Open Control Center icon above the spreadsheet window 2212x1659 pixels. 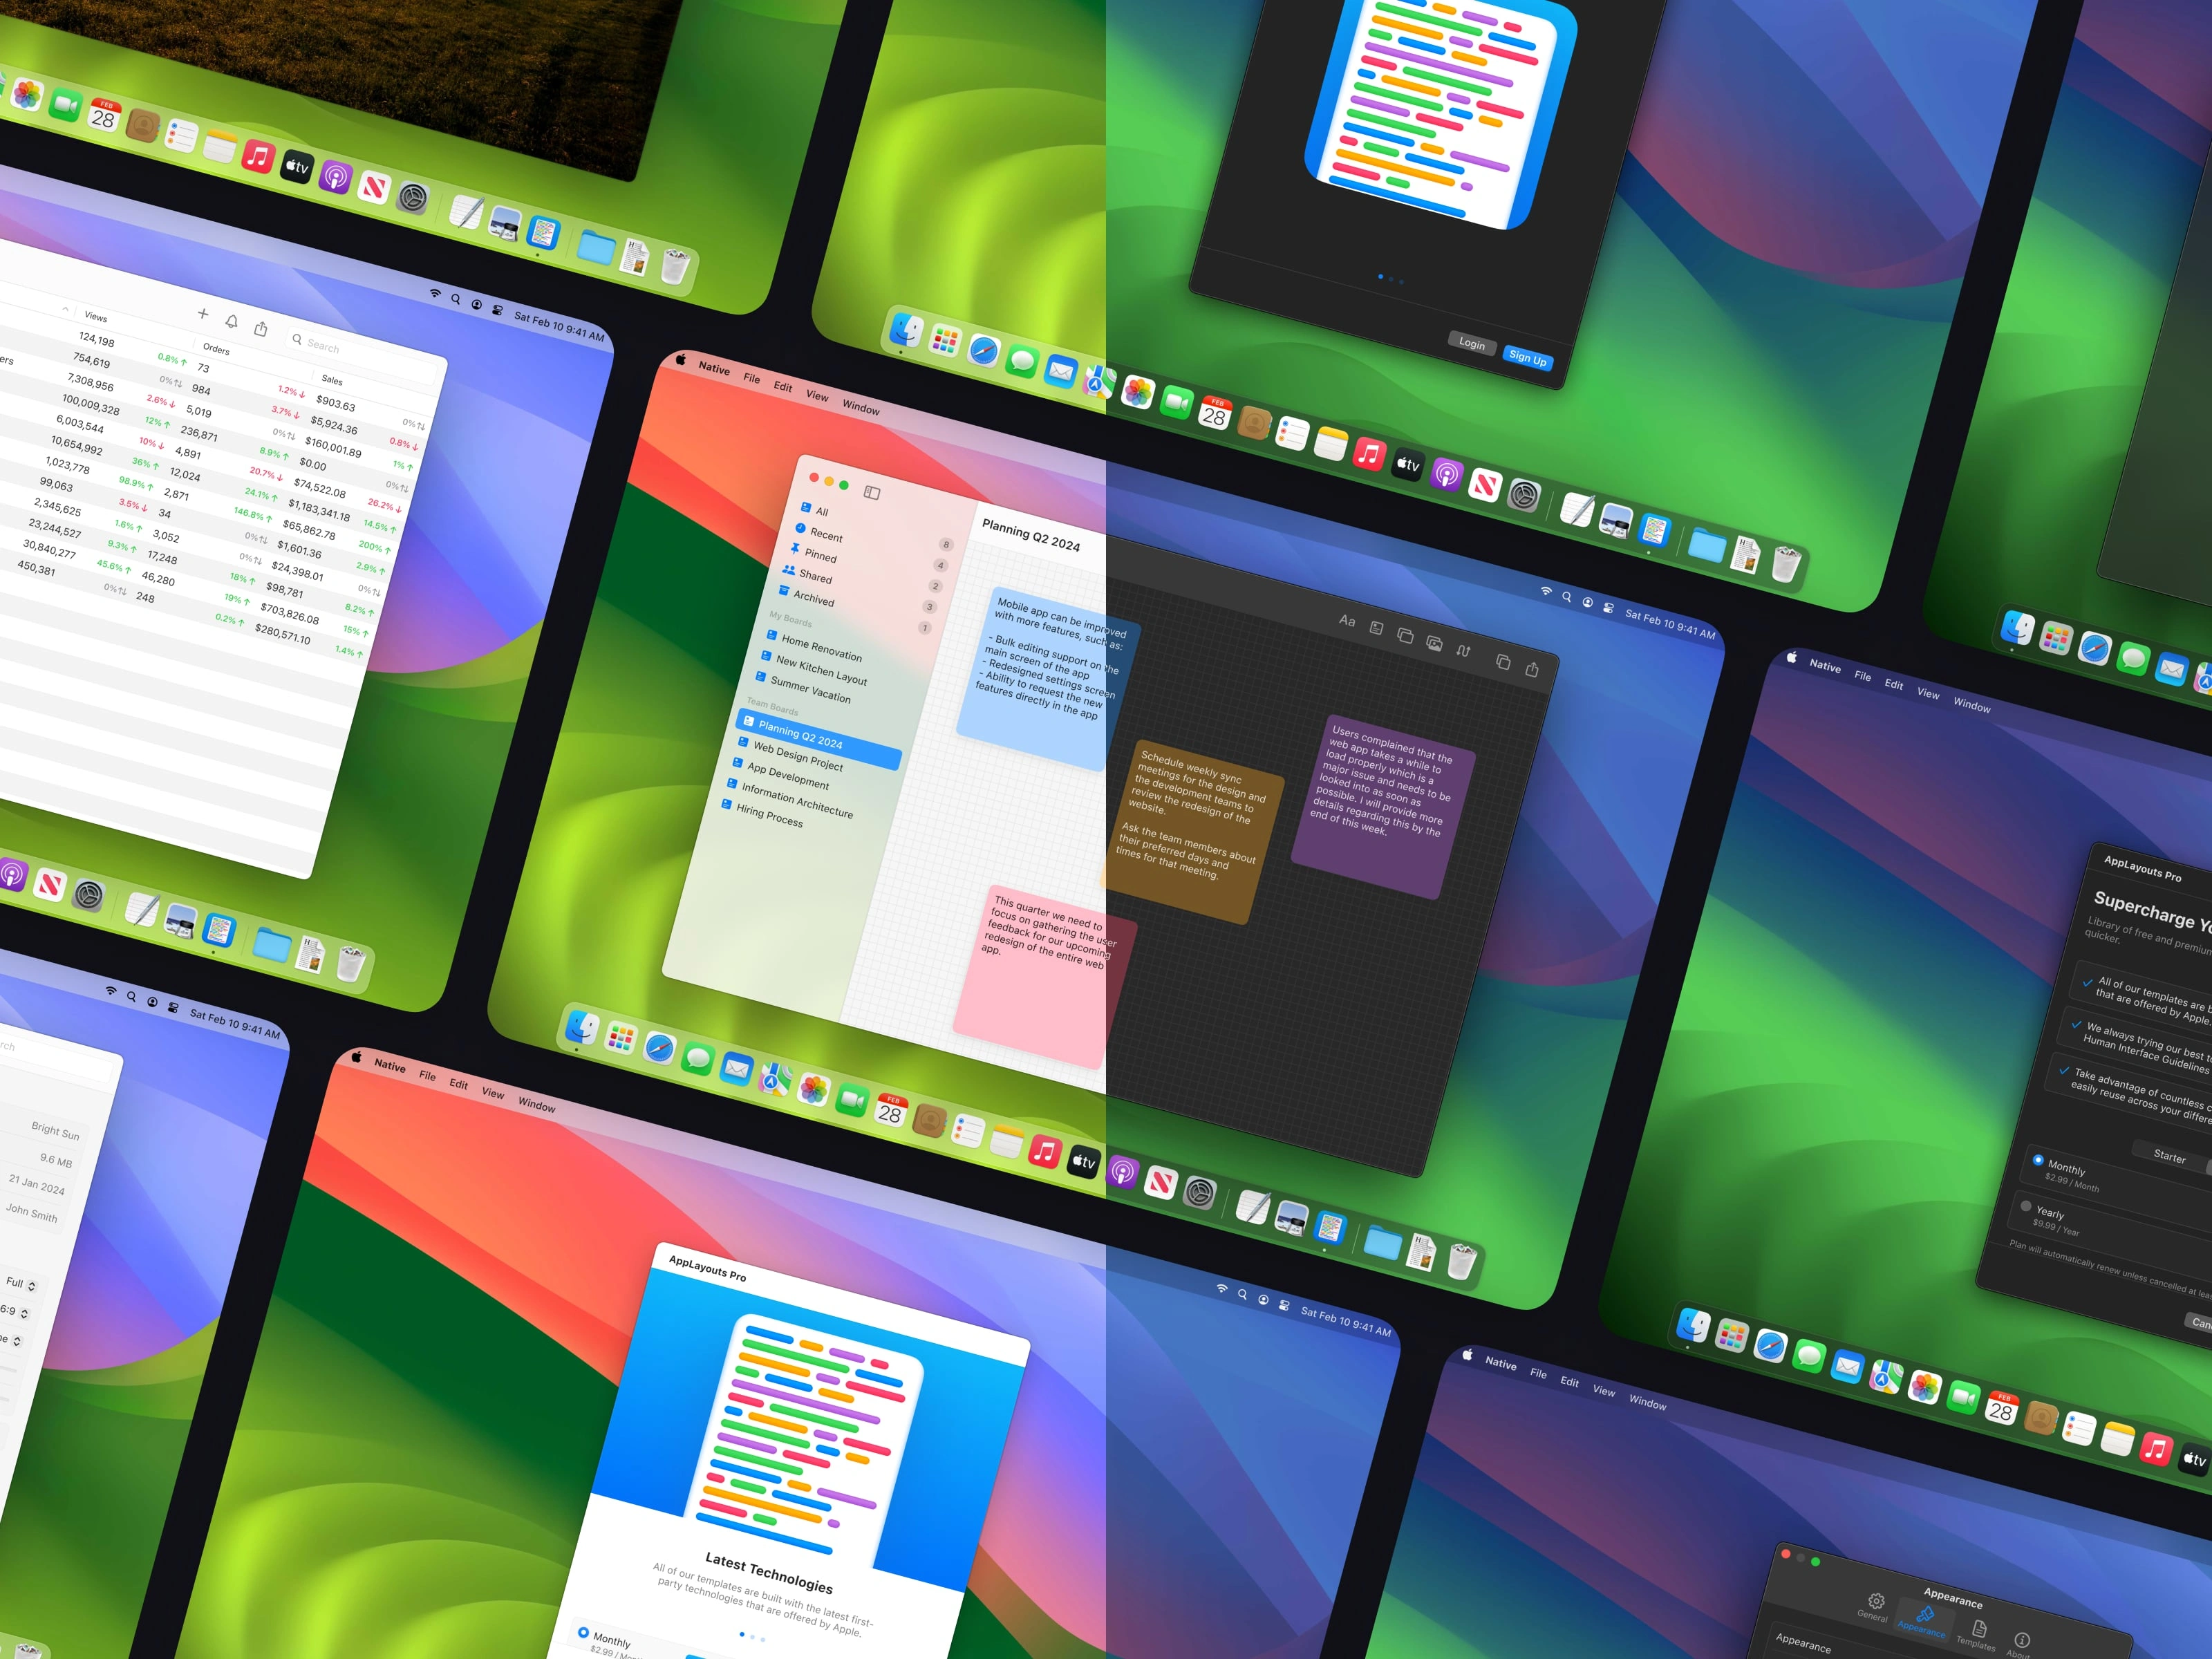pyautogui.click(x=497, y=310)
